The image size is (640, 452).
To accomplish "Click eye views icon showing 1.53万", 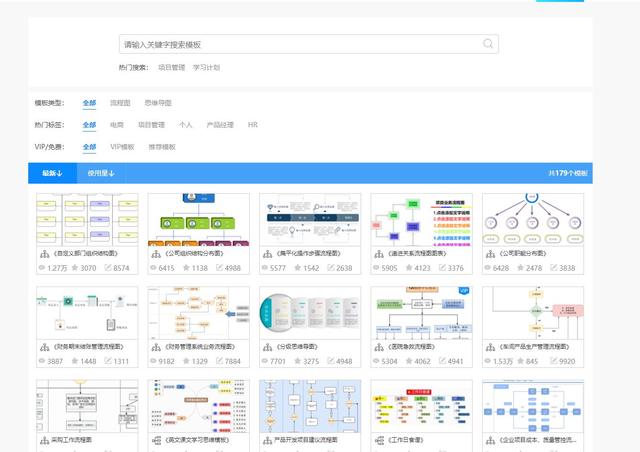I will (x=487, y=361).
